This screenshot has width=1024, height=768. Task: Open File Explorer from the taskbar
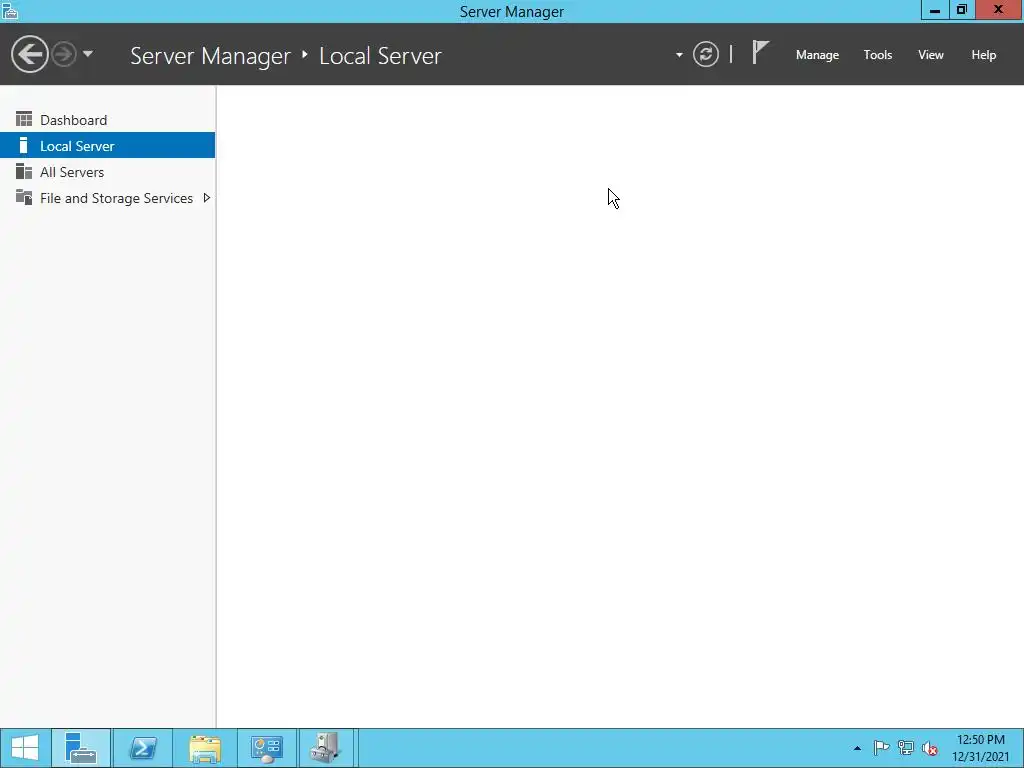pyautogui.click(x=205, y=748)
